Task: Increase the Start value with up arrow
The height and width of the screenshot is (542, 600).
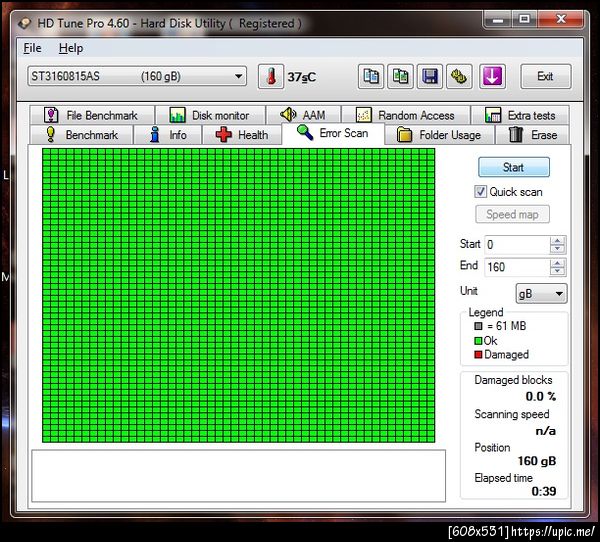Action: 558,241
